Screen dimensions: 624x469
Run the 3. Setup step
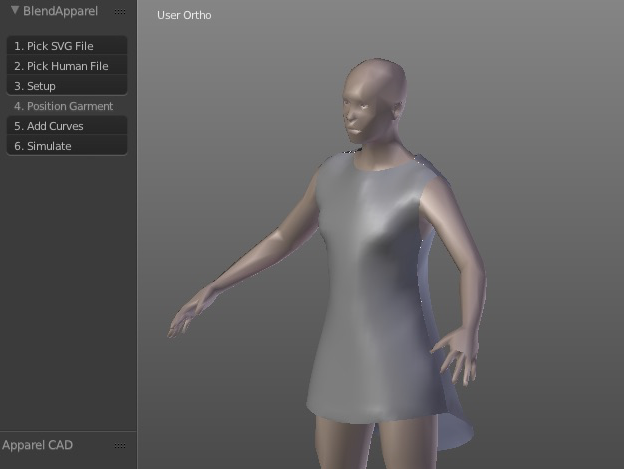click(x=67, y=86)
